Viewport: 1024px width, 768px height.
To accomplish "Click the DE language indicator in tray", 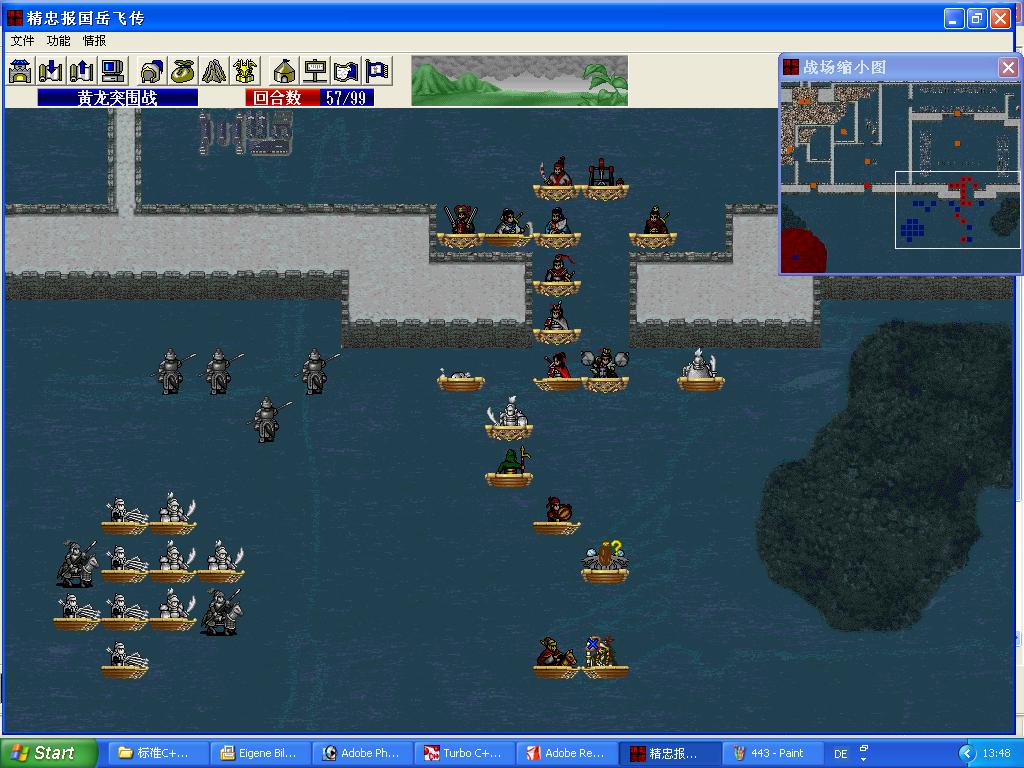I will (x=840, y=754).
